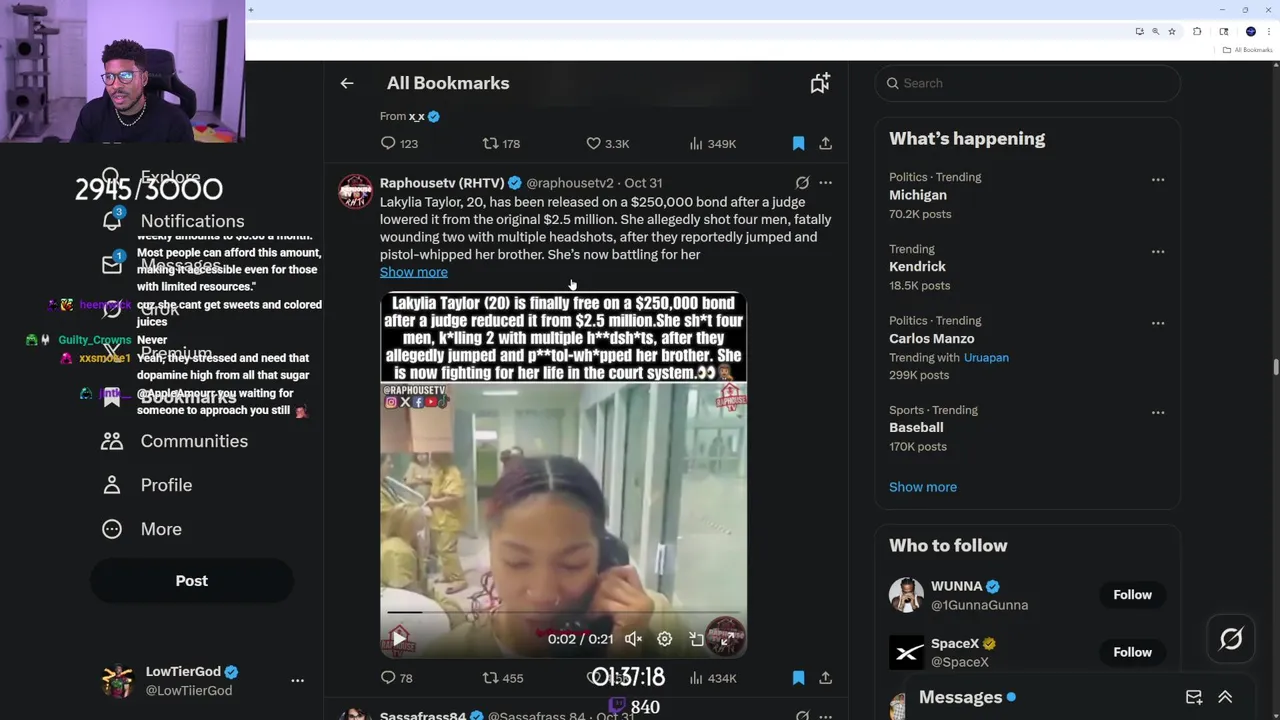Open the Baseball trending topic
Viewport: 1280px width, 720px height.
click(x=916, y=428)
